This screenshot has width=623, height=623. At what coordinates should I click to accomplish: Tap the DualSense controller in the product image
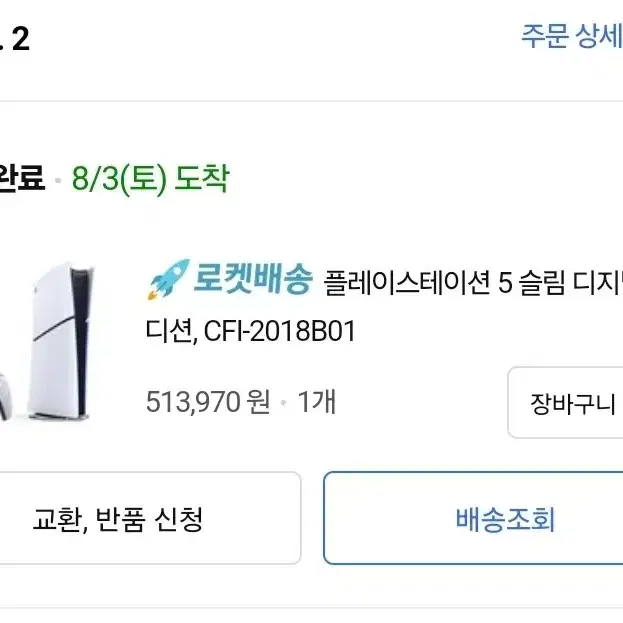[x=5, y=398]
